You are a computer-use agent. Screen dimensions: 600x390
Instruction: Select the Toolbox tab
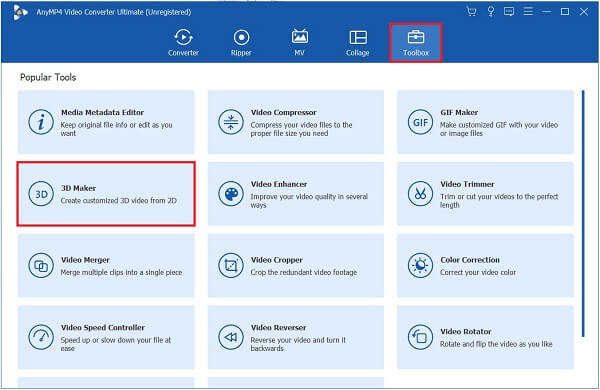click(x=416, y=42)
